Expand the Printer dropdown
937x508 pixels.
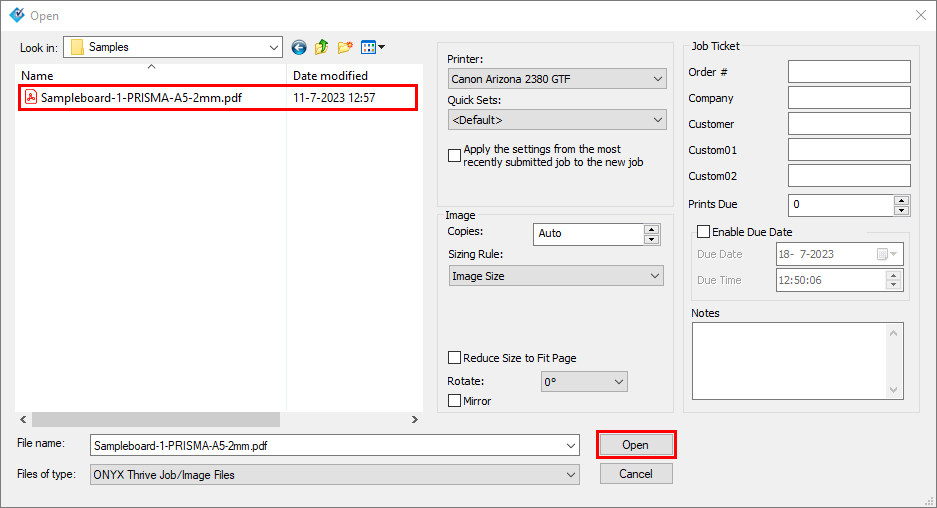[557, 79]
